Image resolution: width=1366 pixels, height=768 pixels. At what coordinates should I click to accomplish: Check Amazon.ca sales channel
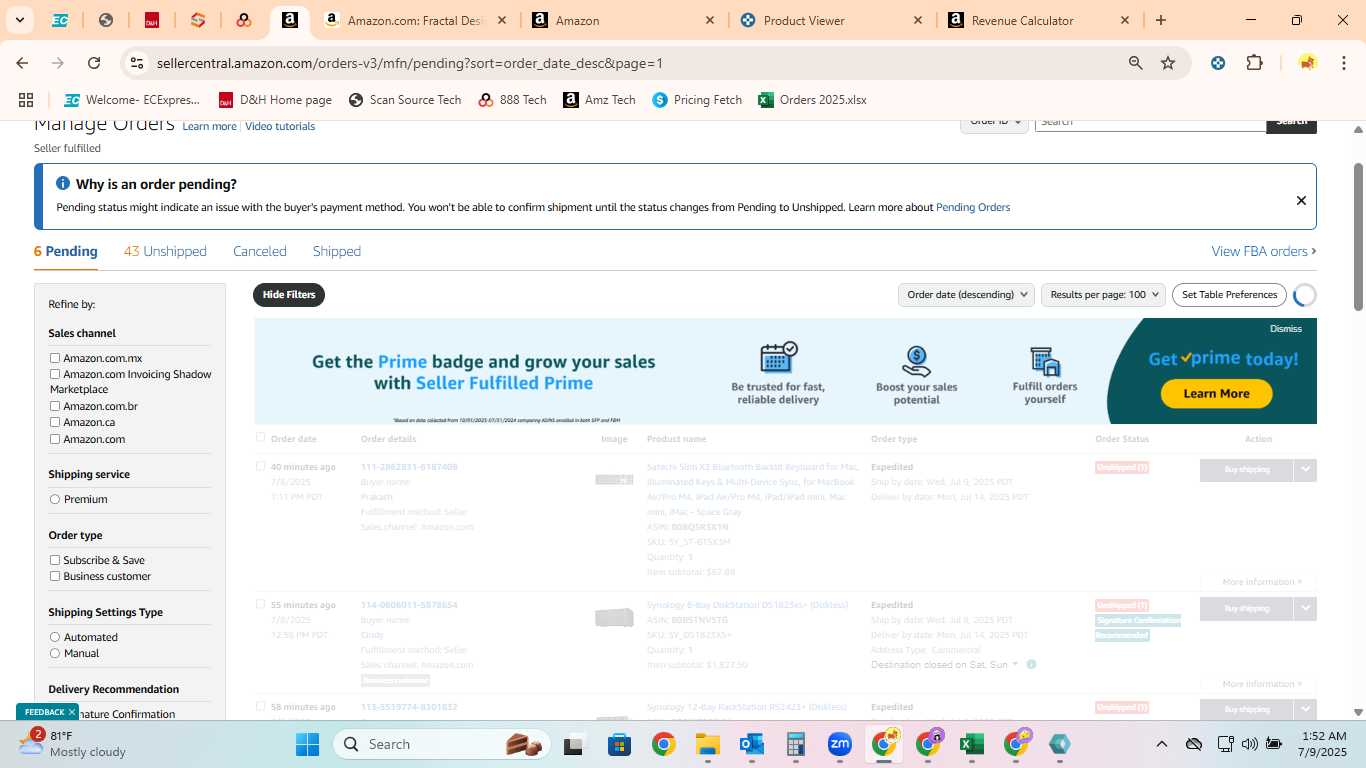point(55,422)
